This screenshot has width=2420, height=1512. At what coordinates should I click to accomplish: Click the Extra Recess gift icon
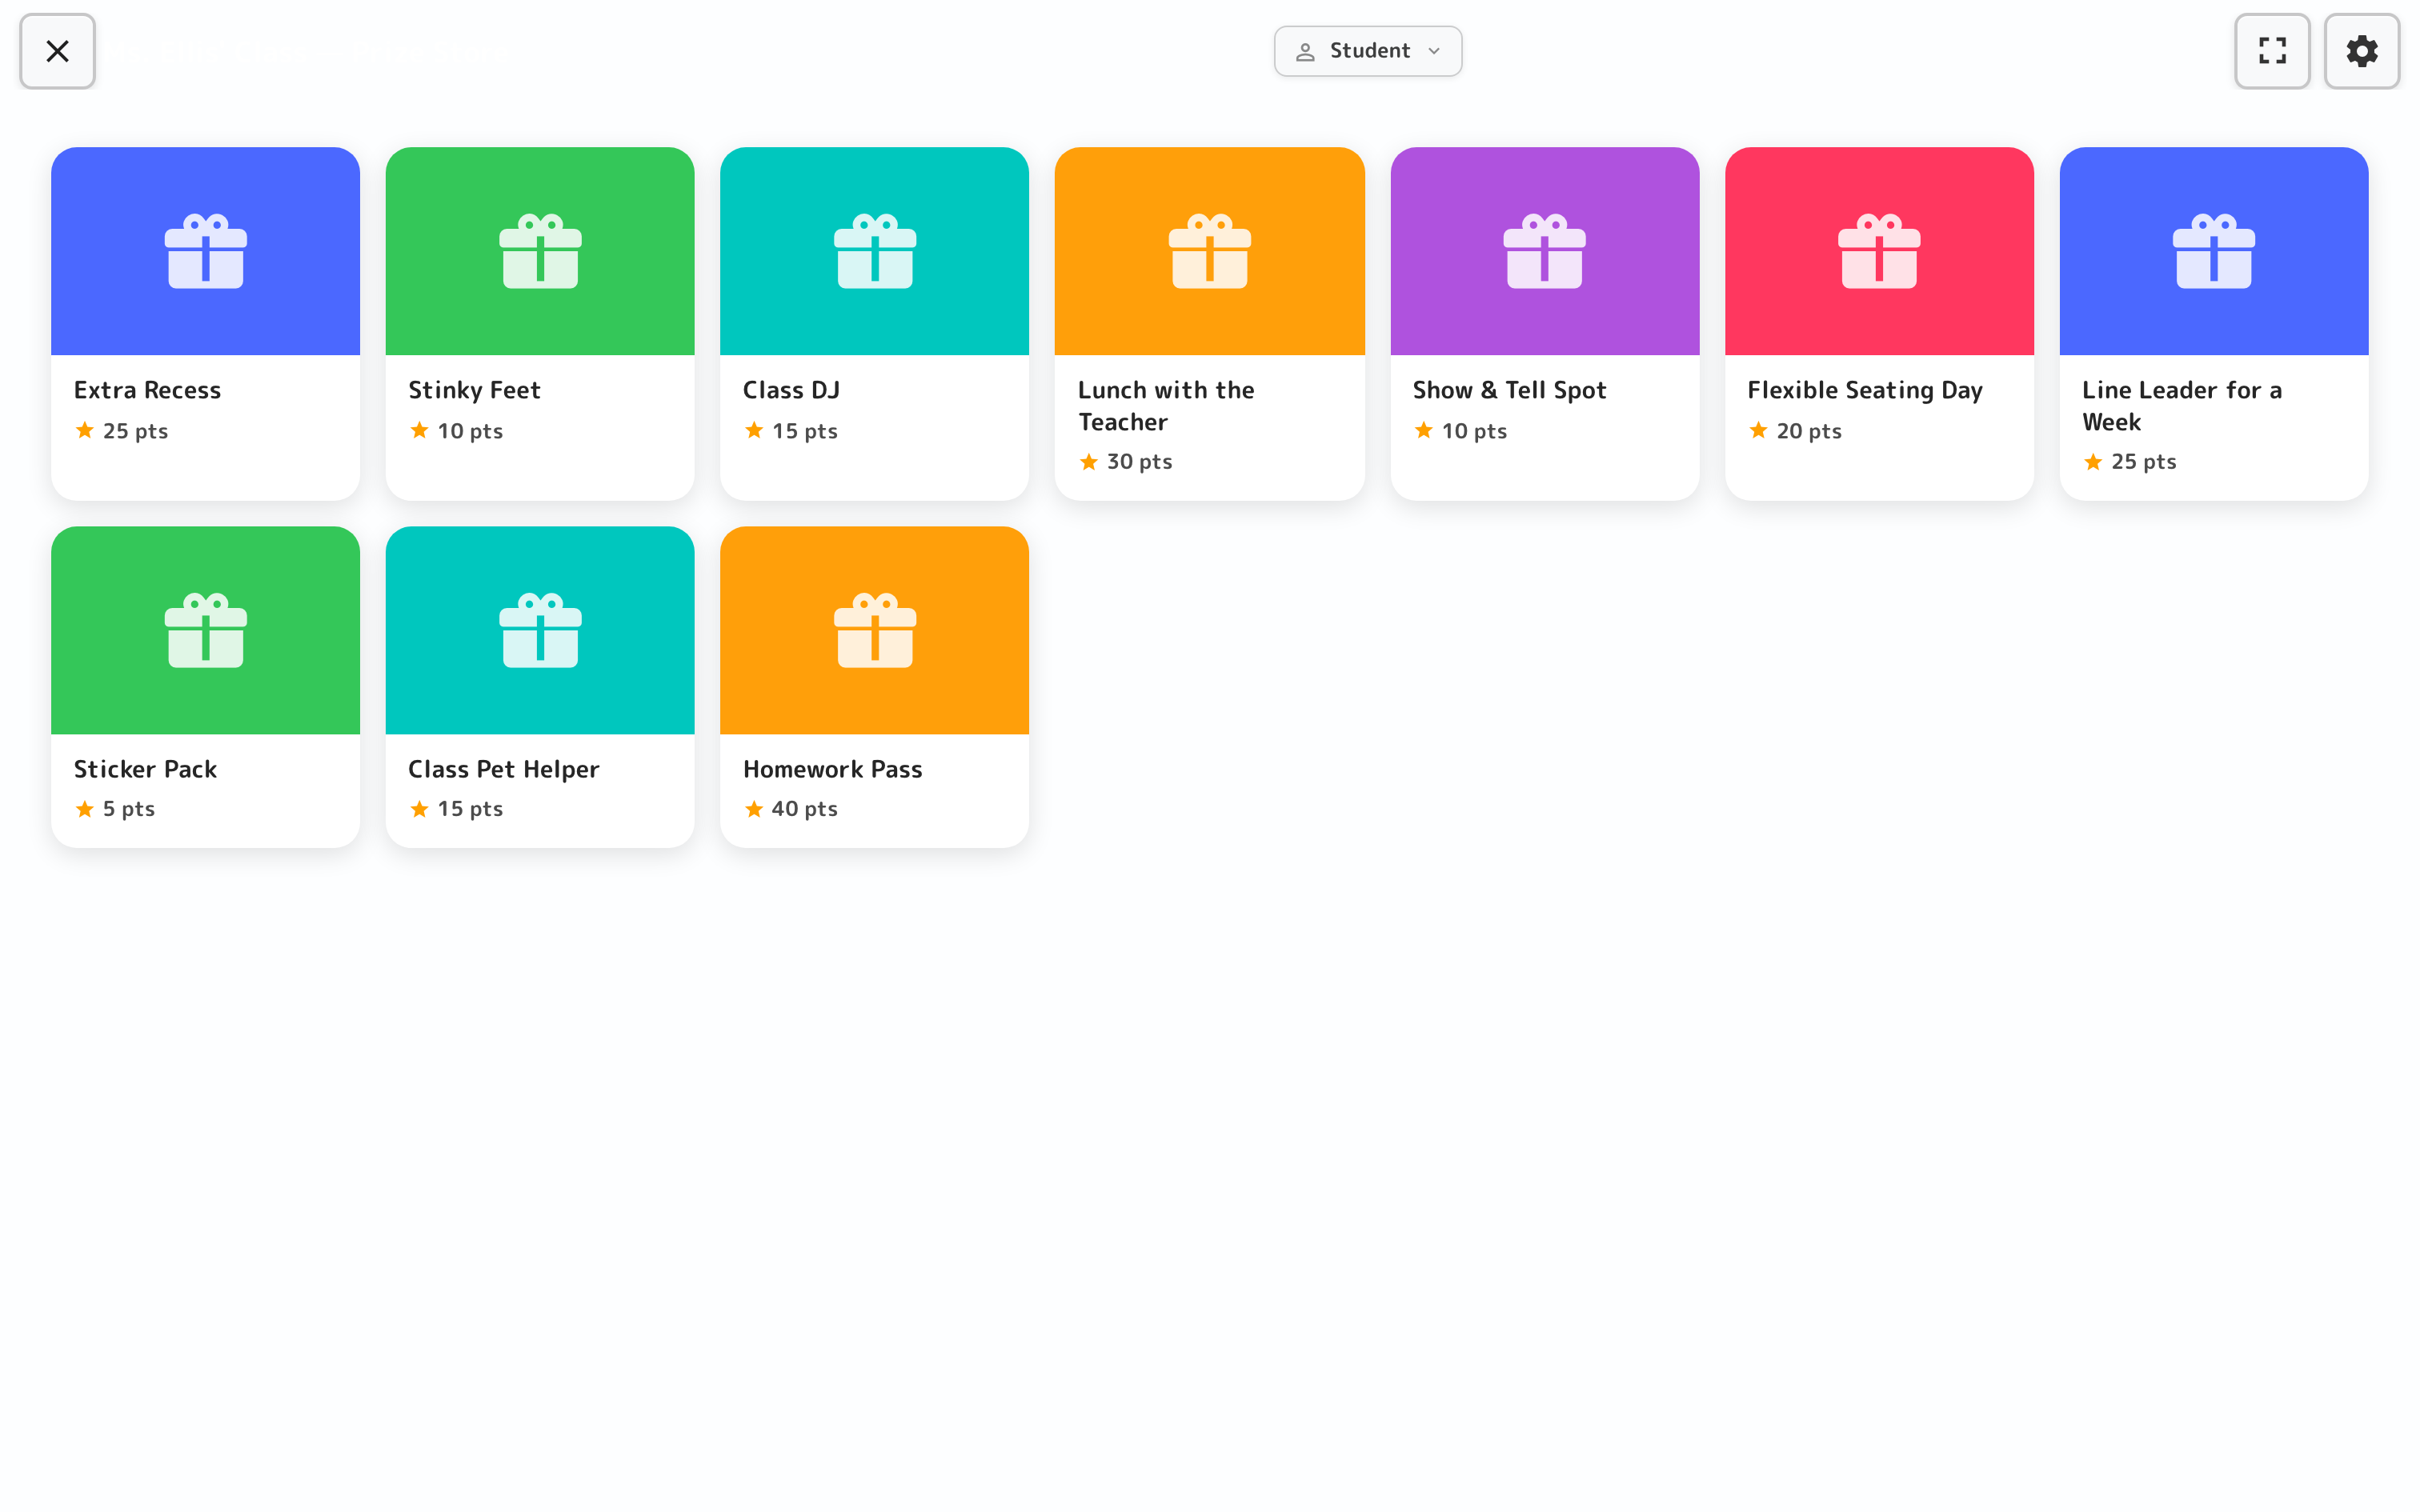tap(205, 251)
